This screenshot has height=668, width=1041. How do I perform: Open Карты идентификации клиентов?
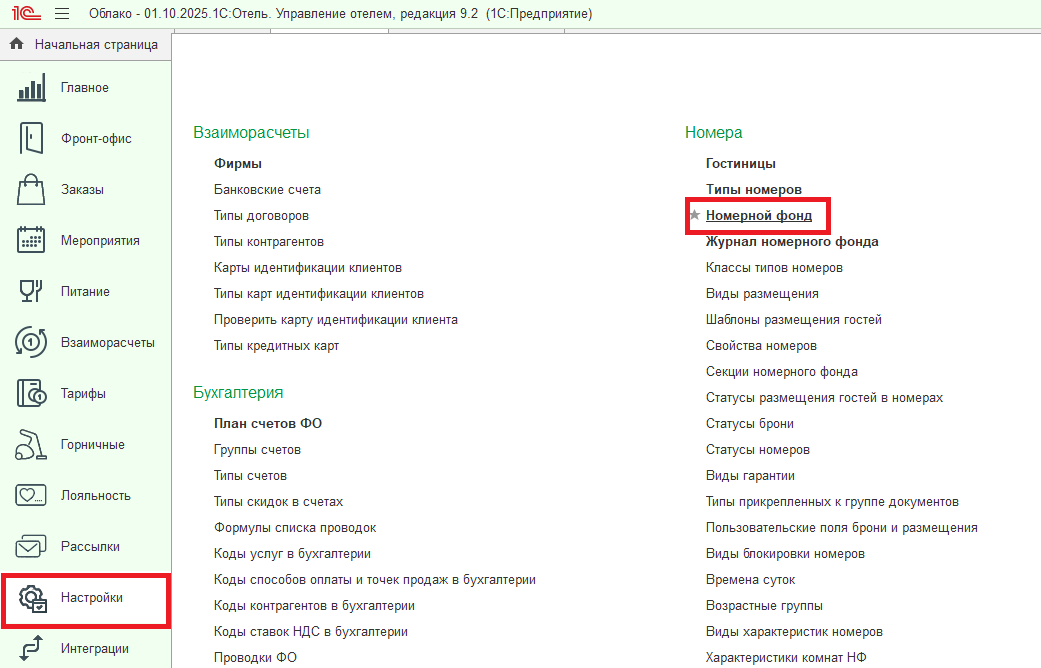[x=307, y=268]
